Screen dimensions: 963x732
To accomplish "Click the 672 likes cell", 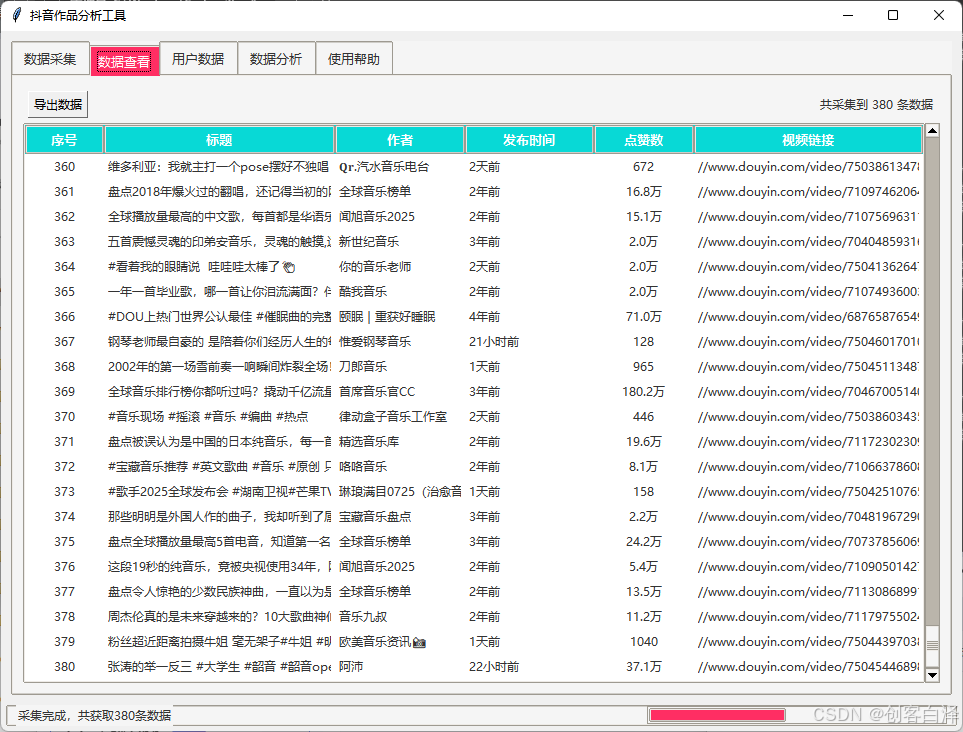I will 644,167.
